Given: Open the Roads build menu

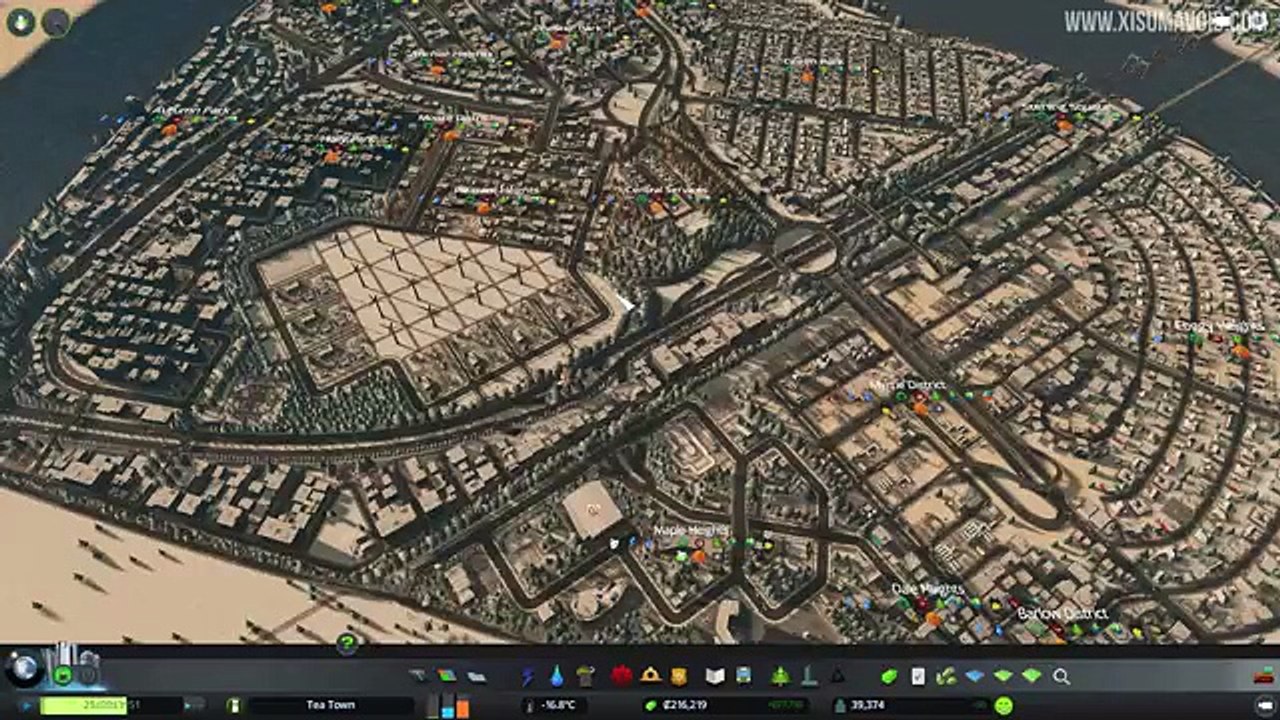Looking at the screenshot, I should [418, 677].
